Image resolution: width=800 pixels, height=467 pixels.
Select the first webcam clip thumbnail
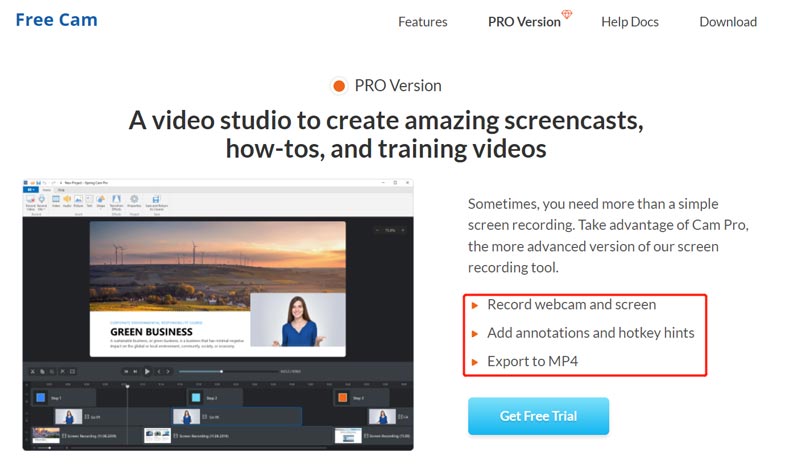[68, 417]
